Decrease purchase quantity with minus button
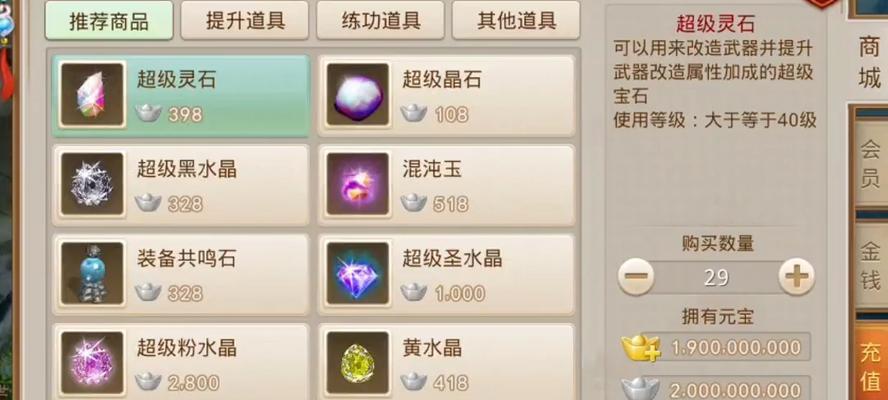 click(x=636, y=277)
